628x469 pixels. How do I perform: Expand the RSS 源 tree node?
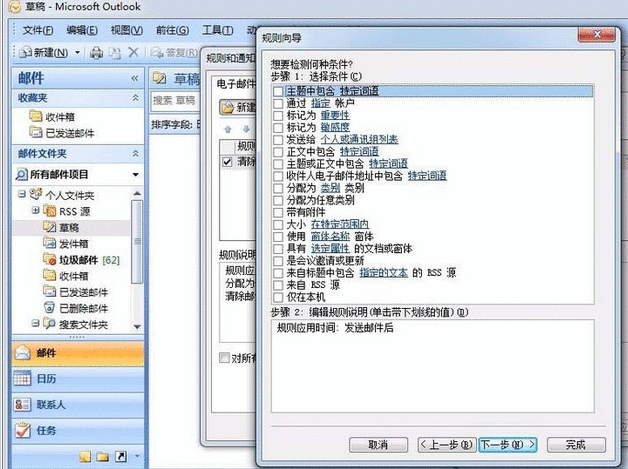[x=36, y=210]
